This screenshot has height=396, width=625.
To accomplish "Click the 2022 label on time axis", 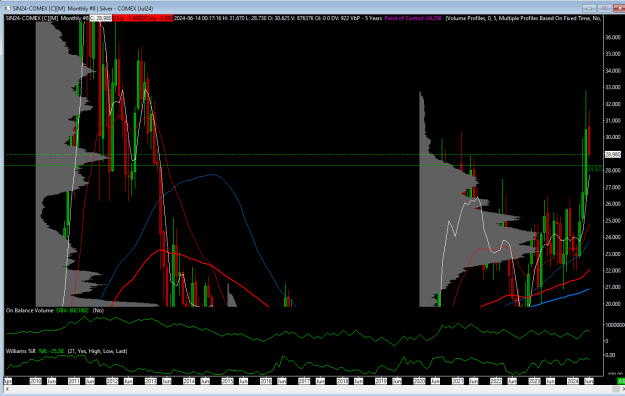I will click(x=496, y=381).
